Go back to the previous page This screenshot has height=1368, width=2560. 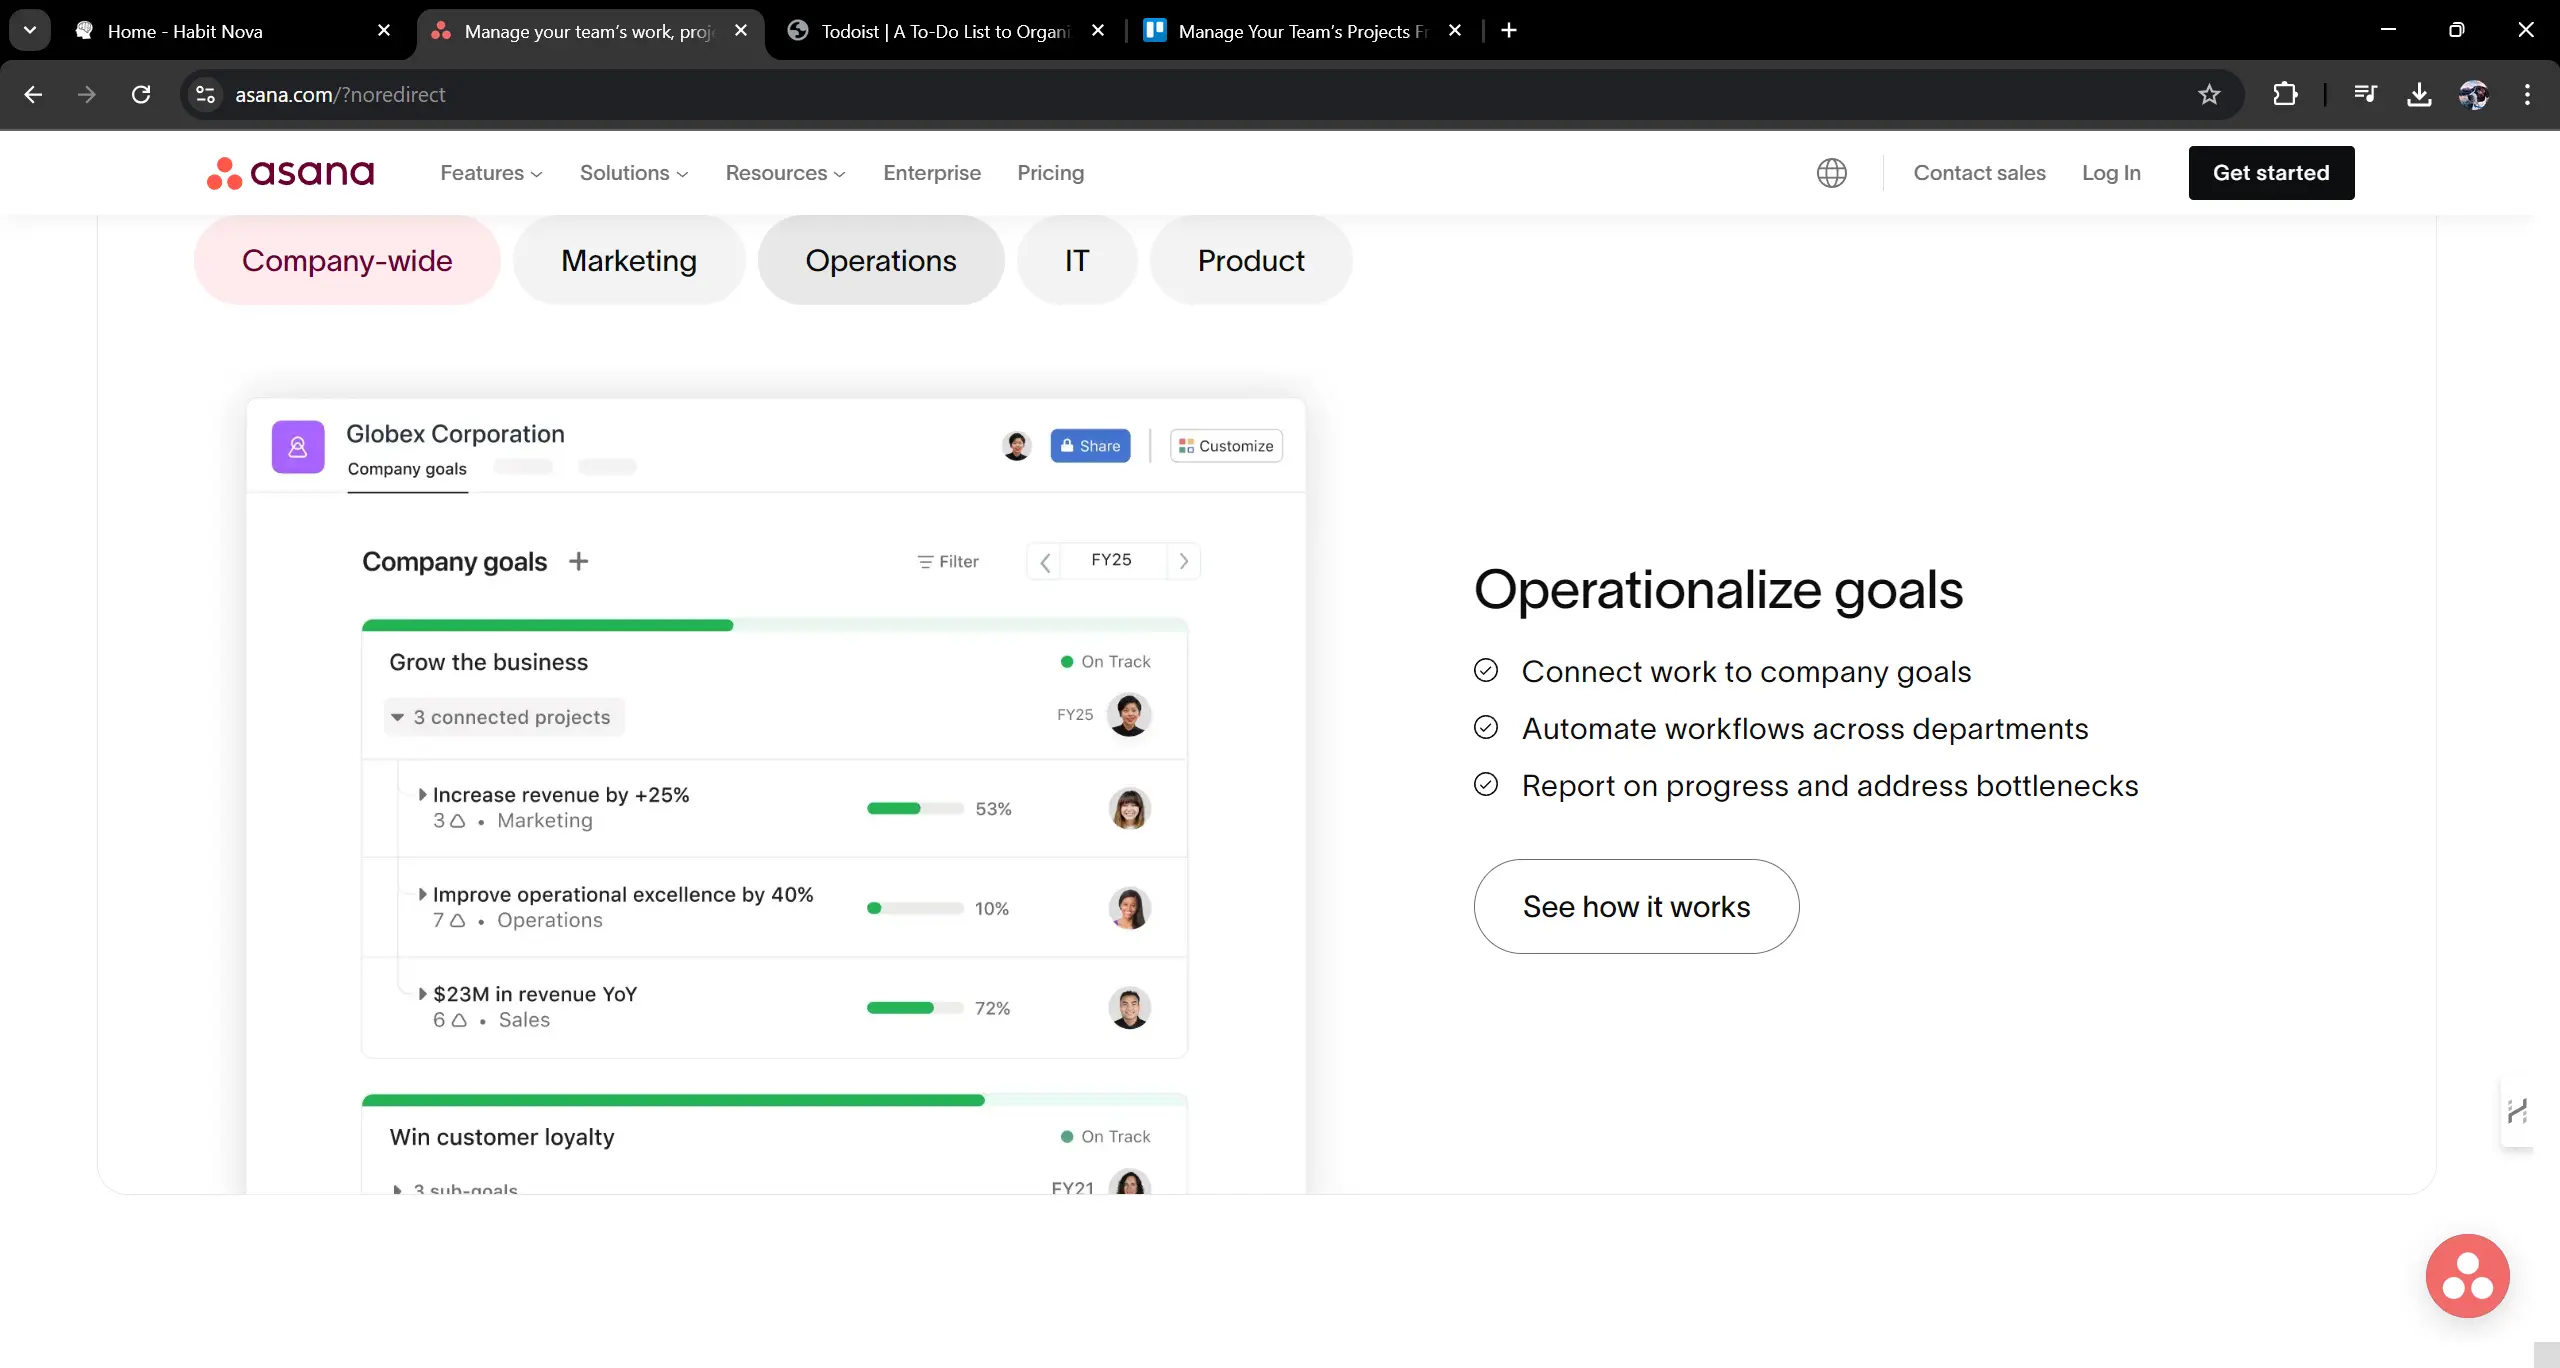click(33, 95)
